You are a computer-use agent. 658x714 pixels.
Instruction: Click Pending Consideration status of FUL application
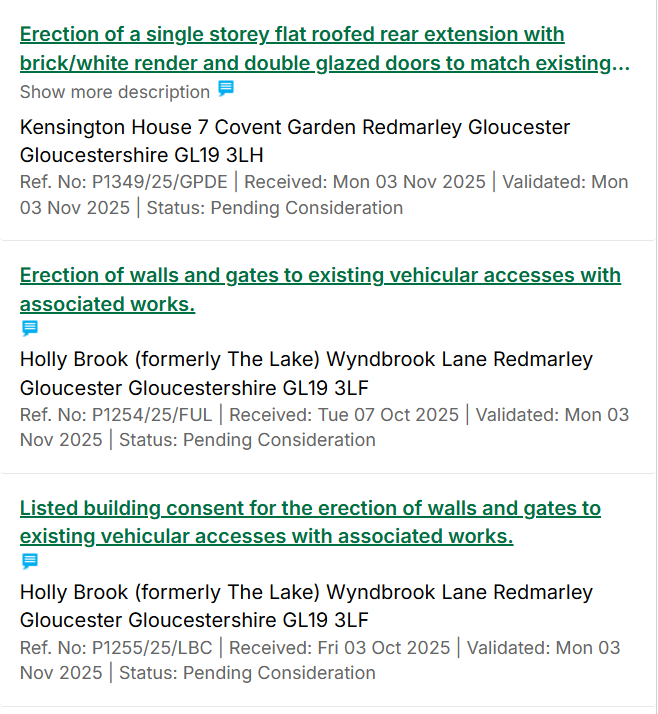pyautogui.click(x=279, y=440)
